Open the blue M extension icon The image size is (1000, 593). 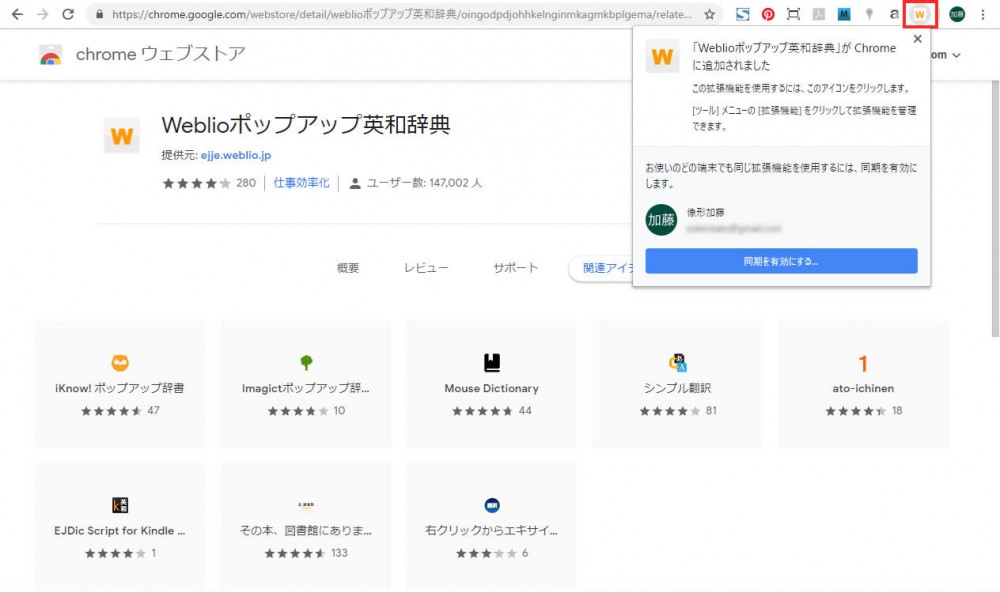pos(844,14)
